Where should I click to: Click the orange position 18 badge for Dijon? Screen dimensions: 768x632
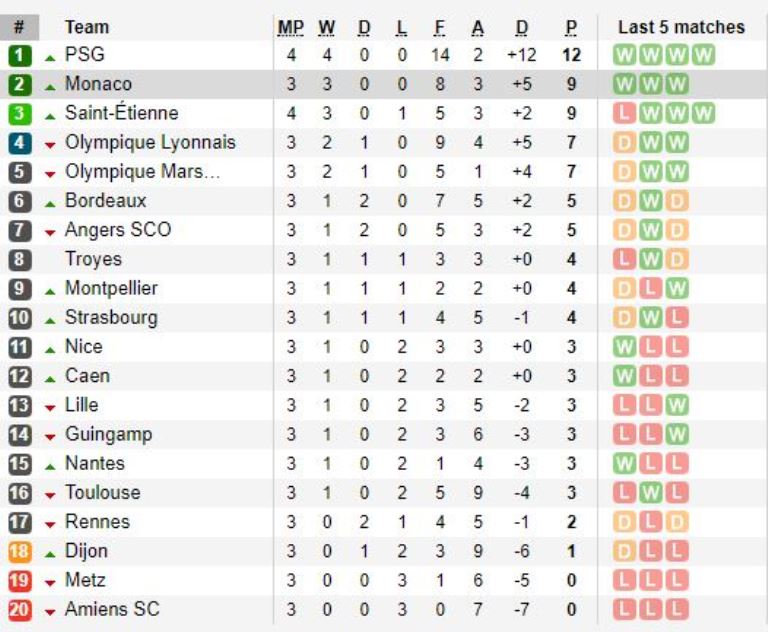(x=20, y=552)
